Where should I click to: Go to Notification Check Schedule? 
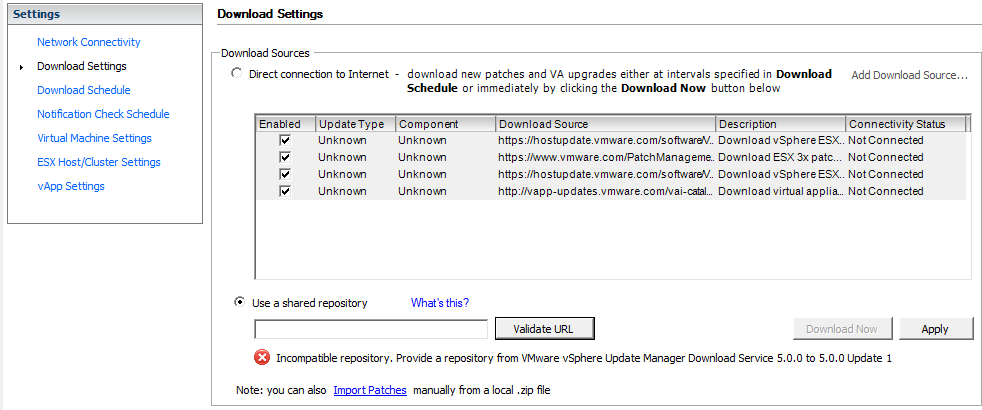point(103,114)
